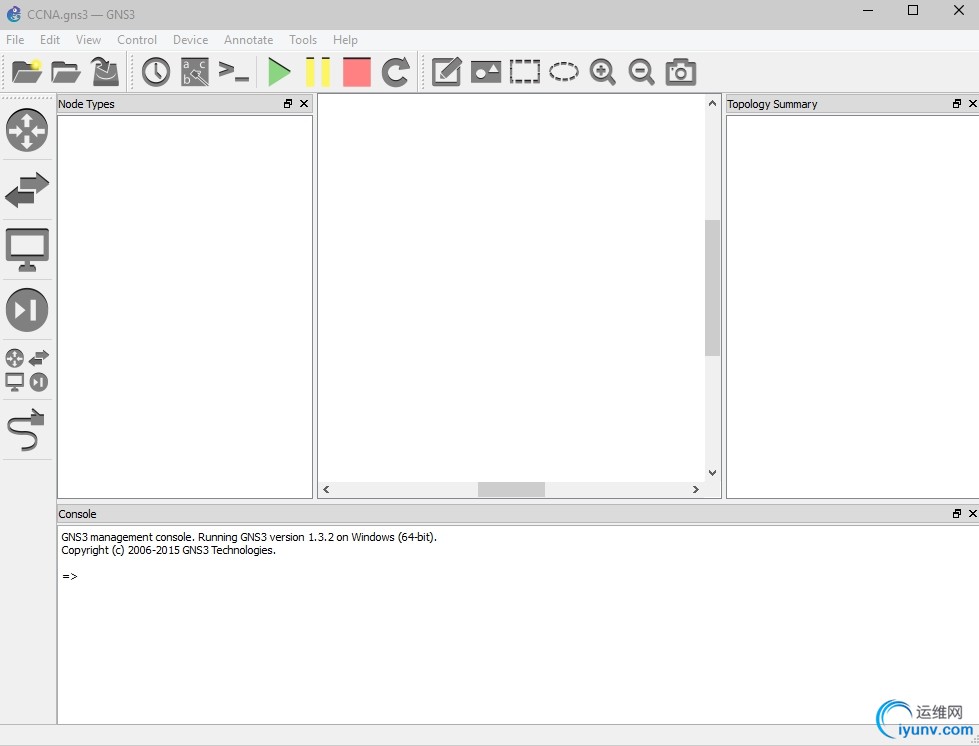This screenshot has width=979, height=746.
Task: Click the Zoom in magnifier
Action: (x=603, y=72)
